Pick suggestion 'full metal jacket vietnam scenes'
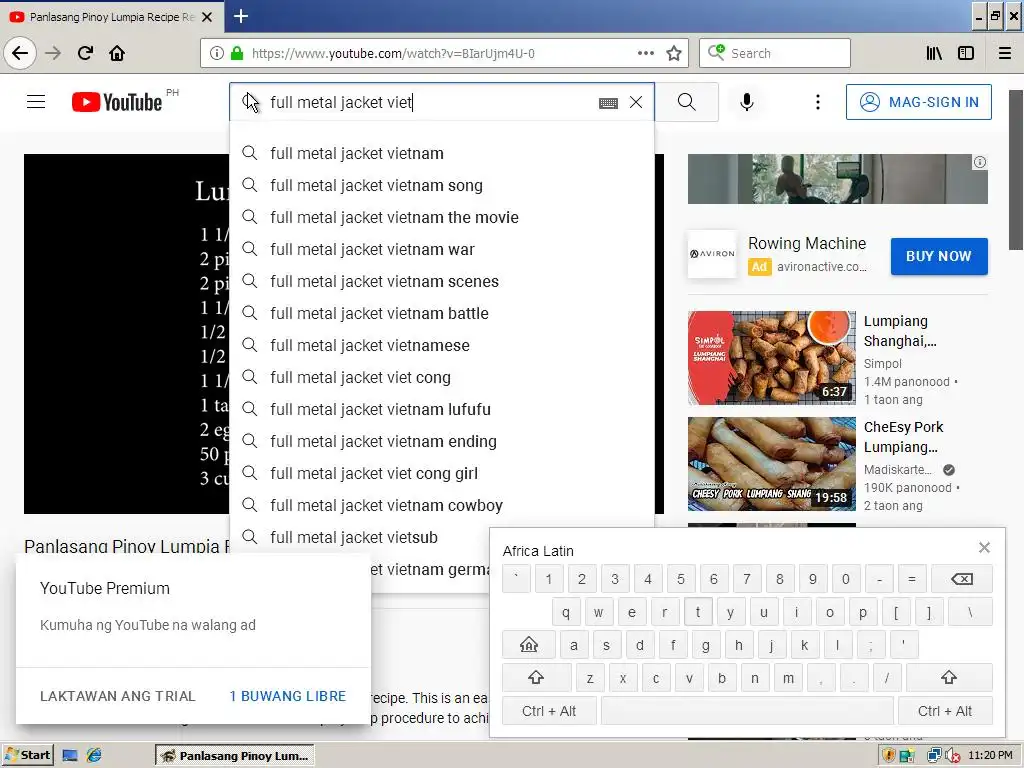Screen dimensions: 1024x768 tap(441, 281)
